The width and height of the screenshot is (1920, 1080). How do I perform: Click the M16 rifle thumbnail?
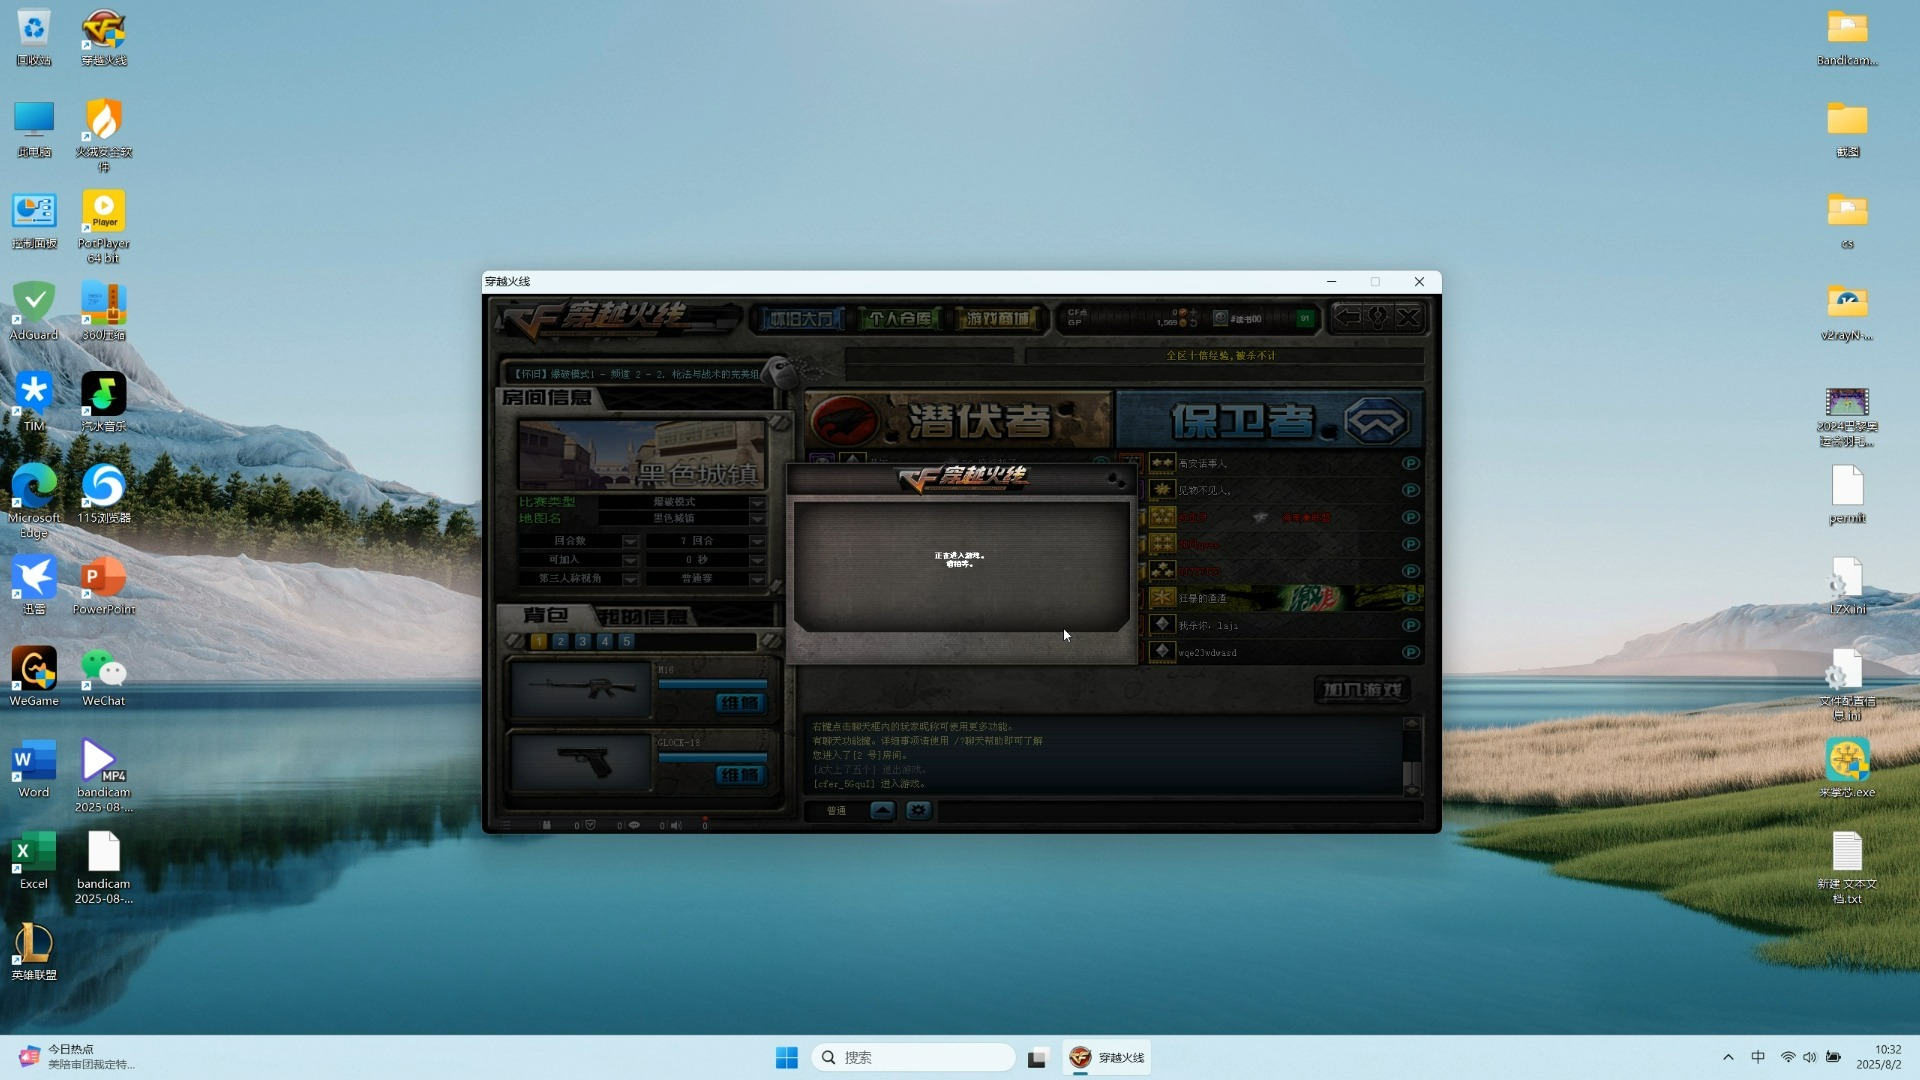581,689
